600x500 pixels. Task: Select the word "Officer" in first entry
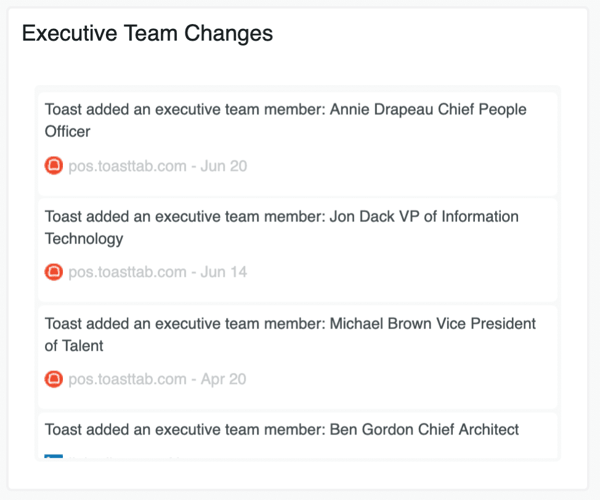coord(68,132)
